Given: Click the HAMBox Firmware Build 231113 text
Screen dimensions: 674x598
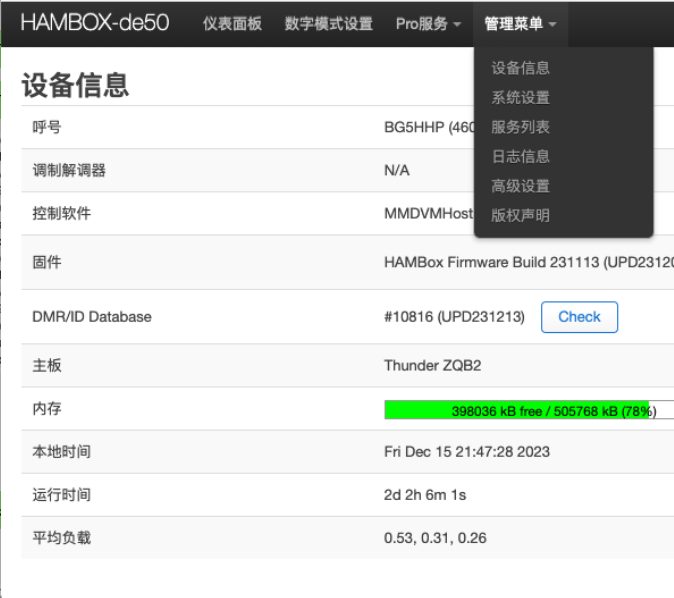Looking at the screenshot, I should (491, 262).
